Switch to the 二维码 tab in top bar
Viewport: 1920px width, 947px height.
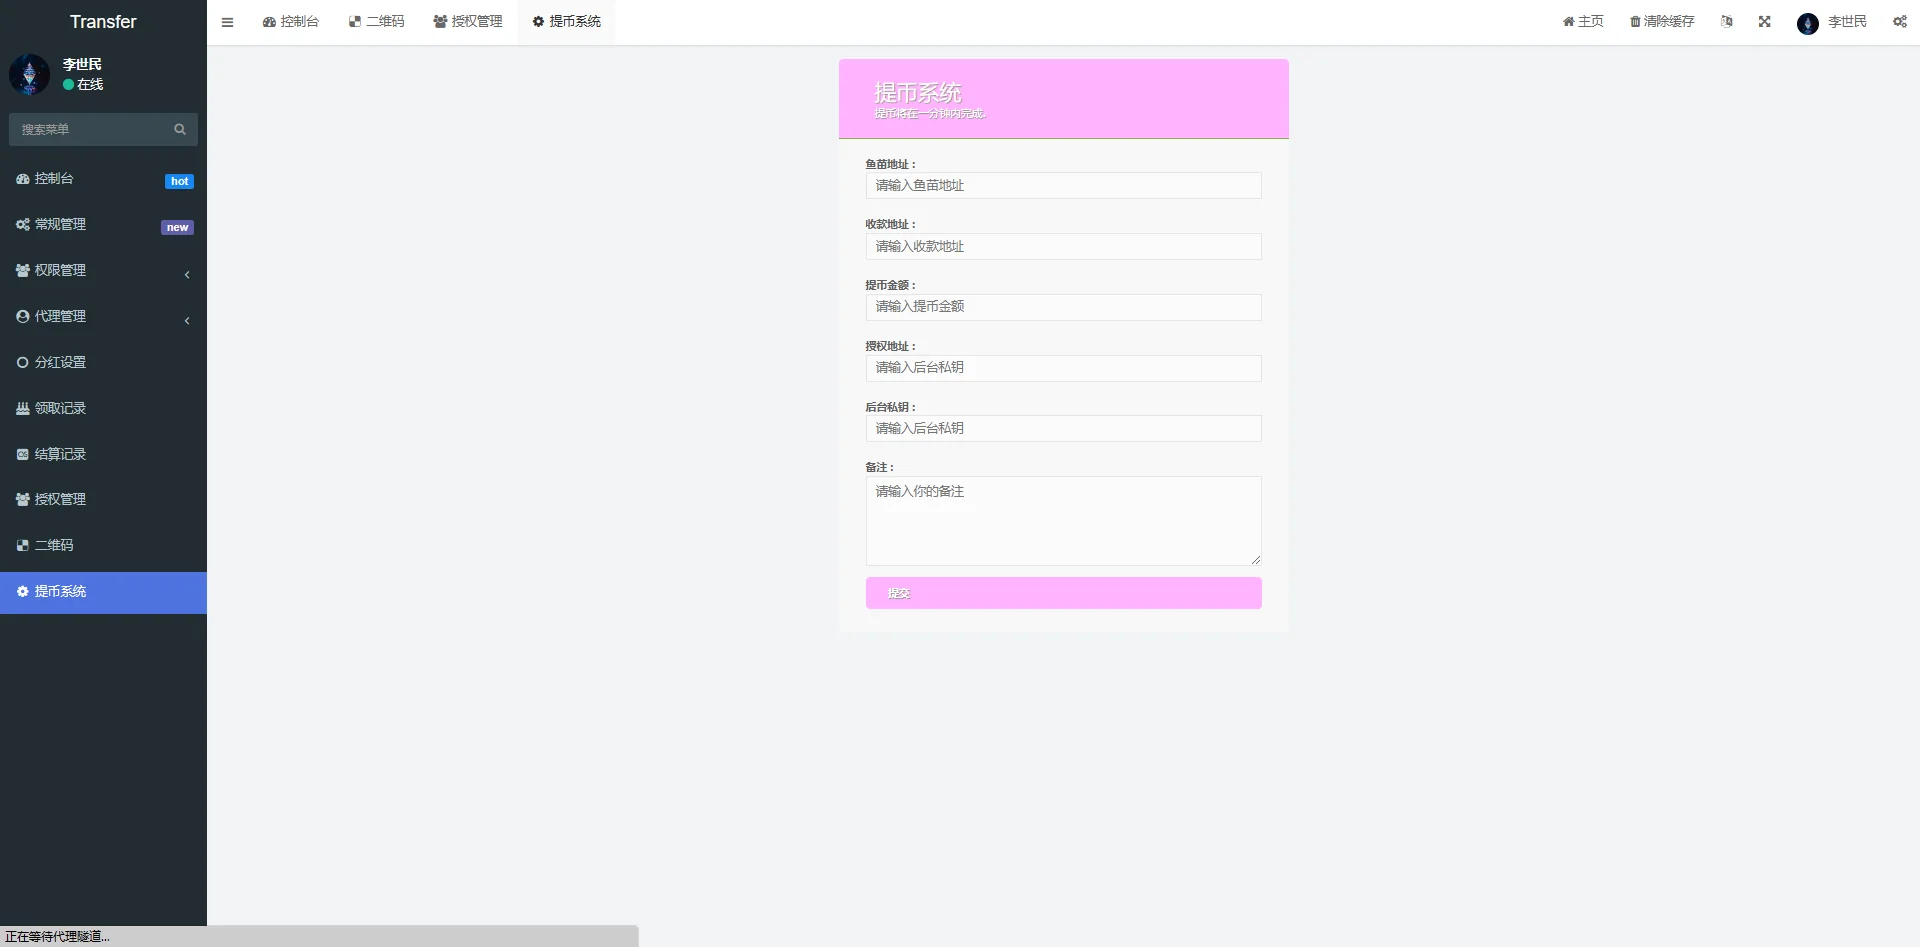point(376,22)
